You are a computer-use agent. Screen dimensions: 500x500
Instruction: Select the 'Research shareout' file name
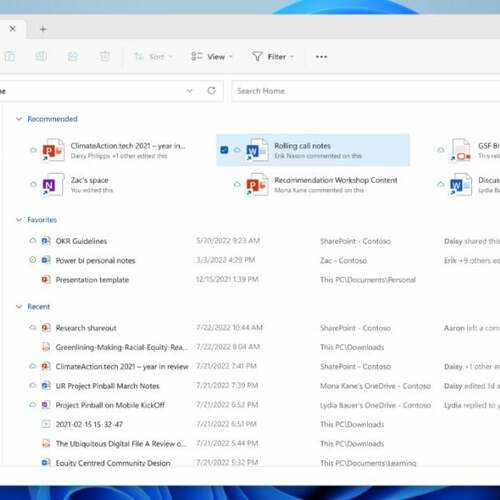[86, 328]
